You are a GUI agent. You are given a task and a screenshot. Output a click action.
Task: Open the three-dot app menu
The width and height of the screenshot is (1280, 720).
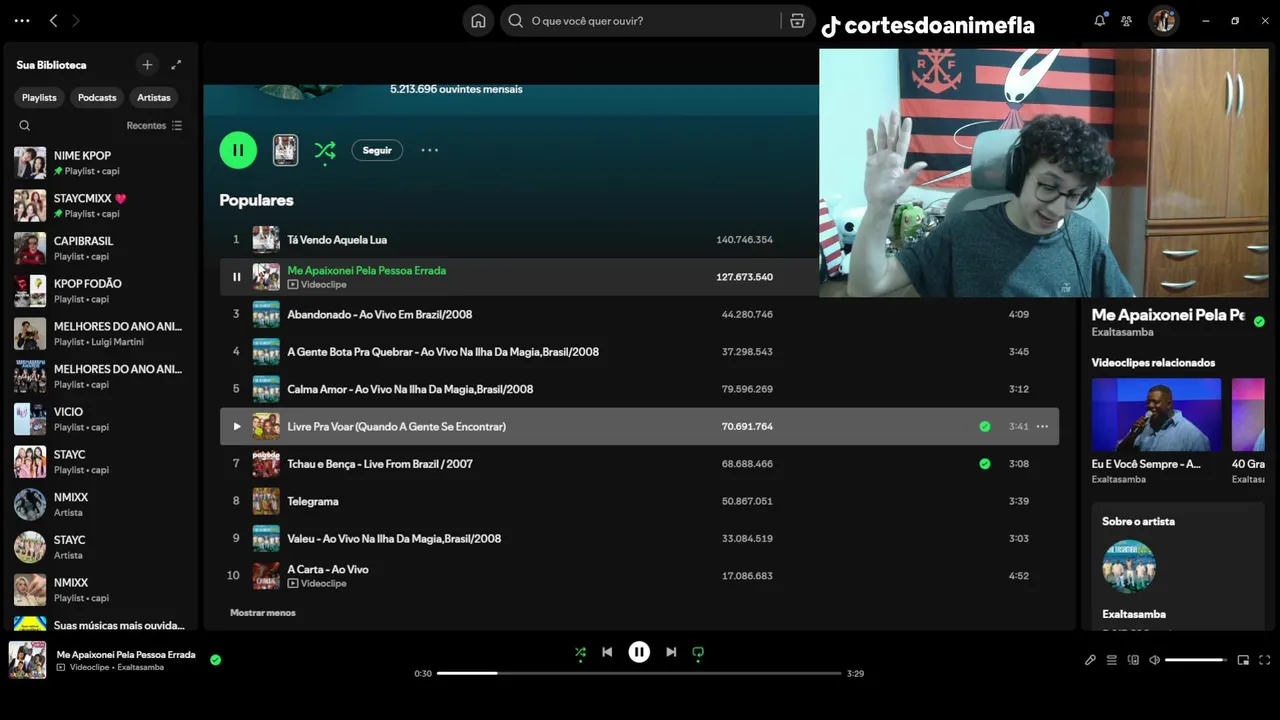tap(22, 20)
